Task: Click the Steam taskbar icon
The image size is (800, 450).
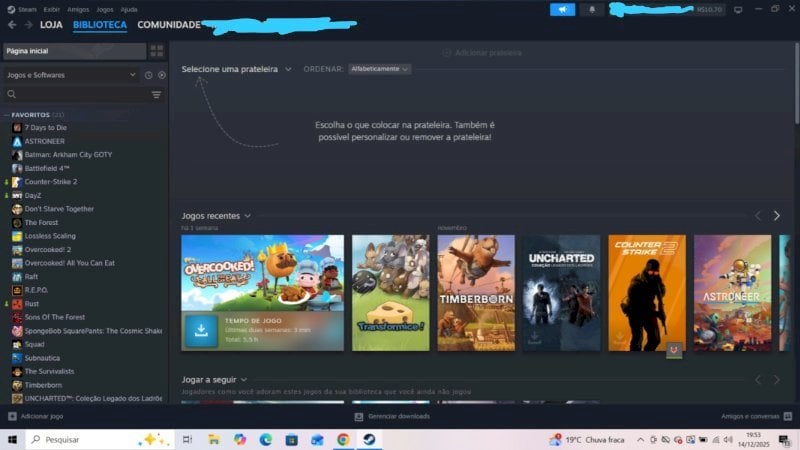Action: click(x=369, y=439)
